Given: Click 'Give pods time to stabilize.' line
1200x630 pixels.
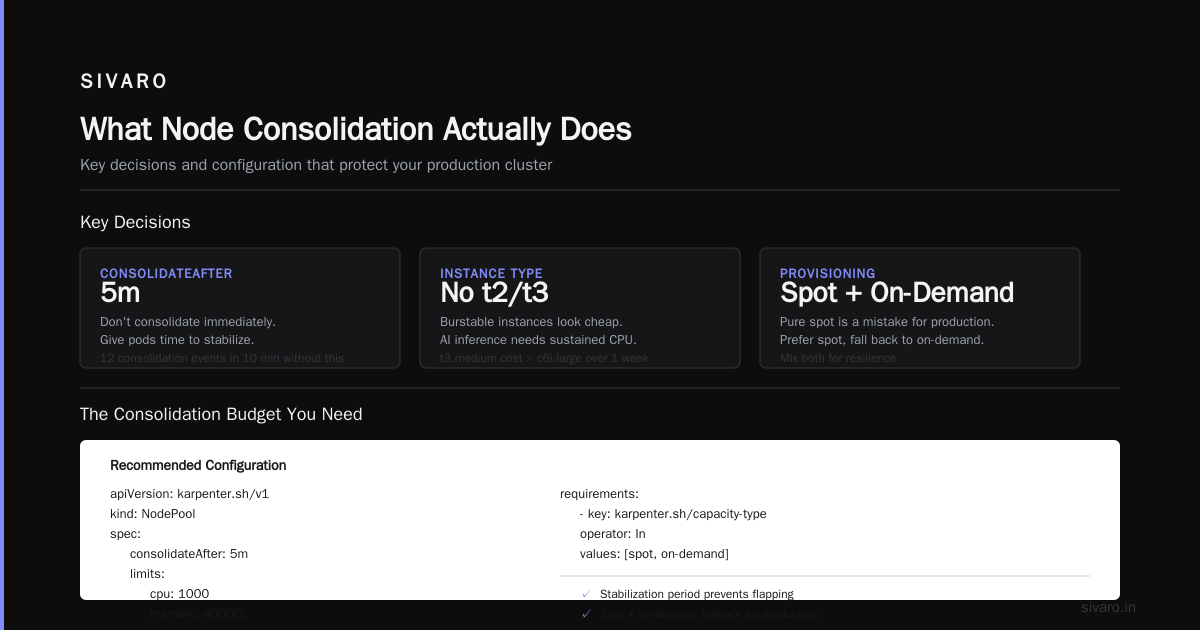Looking at the screenshot, I should (177, 340).
